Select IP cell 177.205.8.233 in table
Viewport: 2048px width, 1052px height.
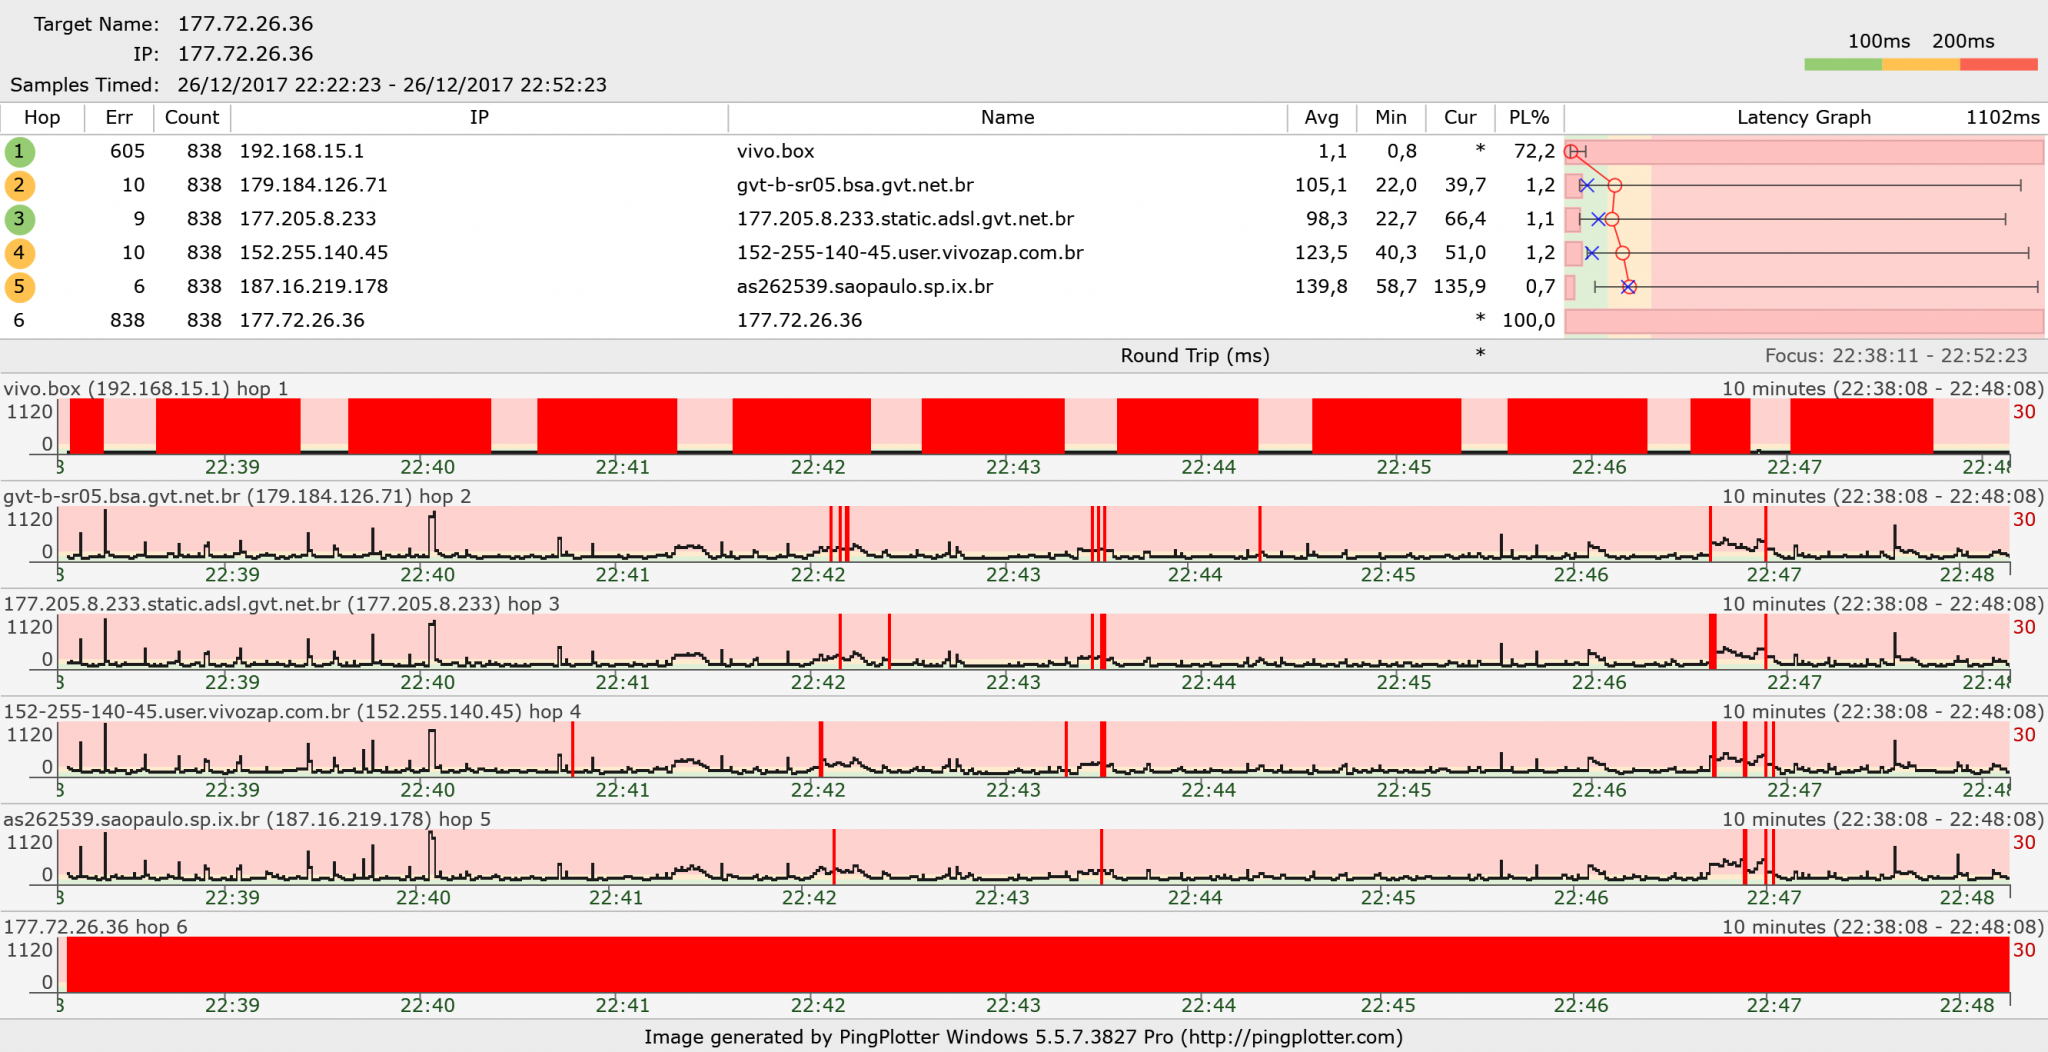[308, 219]
